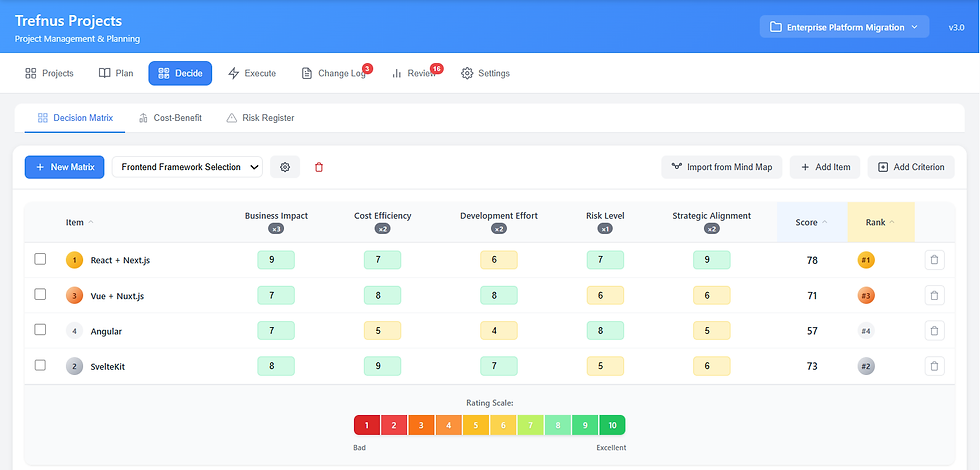Edit Angular Risk Level rating 8
This screenshot has width=980, height=470.
pos(605,331)
